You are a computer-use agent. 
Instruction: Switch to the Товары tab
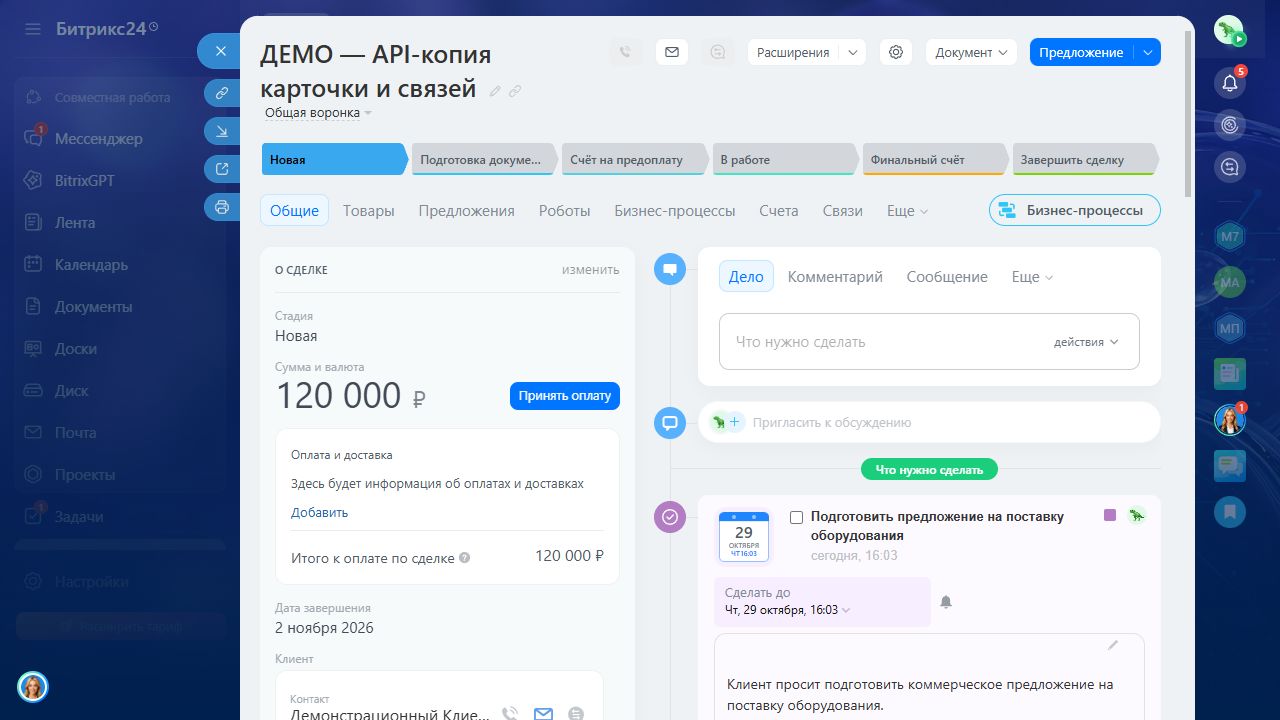coord(369,211)
